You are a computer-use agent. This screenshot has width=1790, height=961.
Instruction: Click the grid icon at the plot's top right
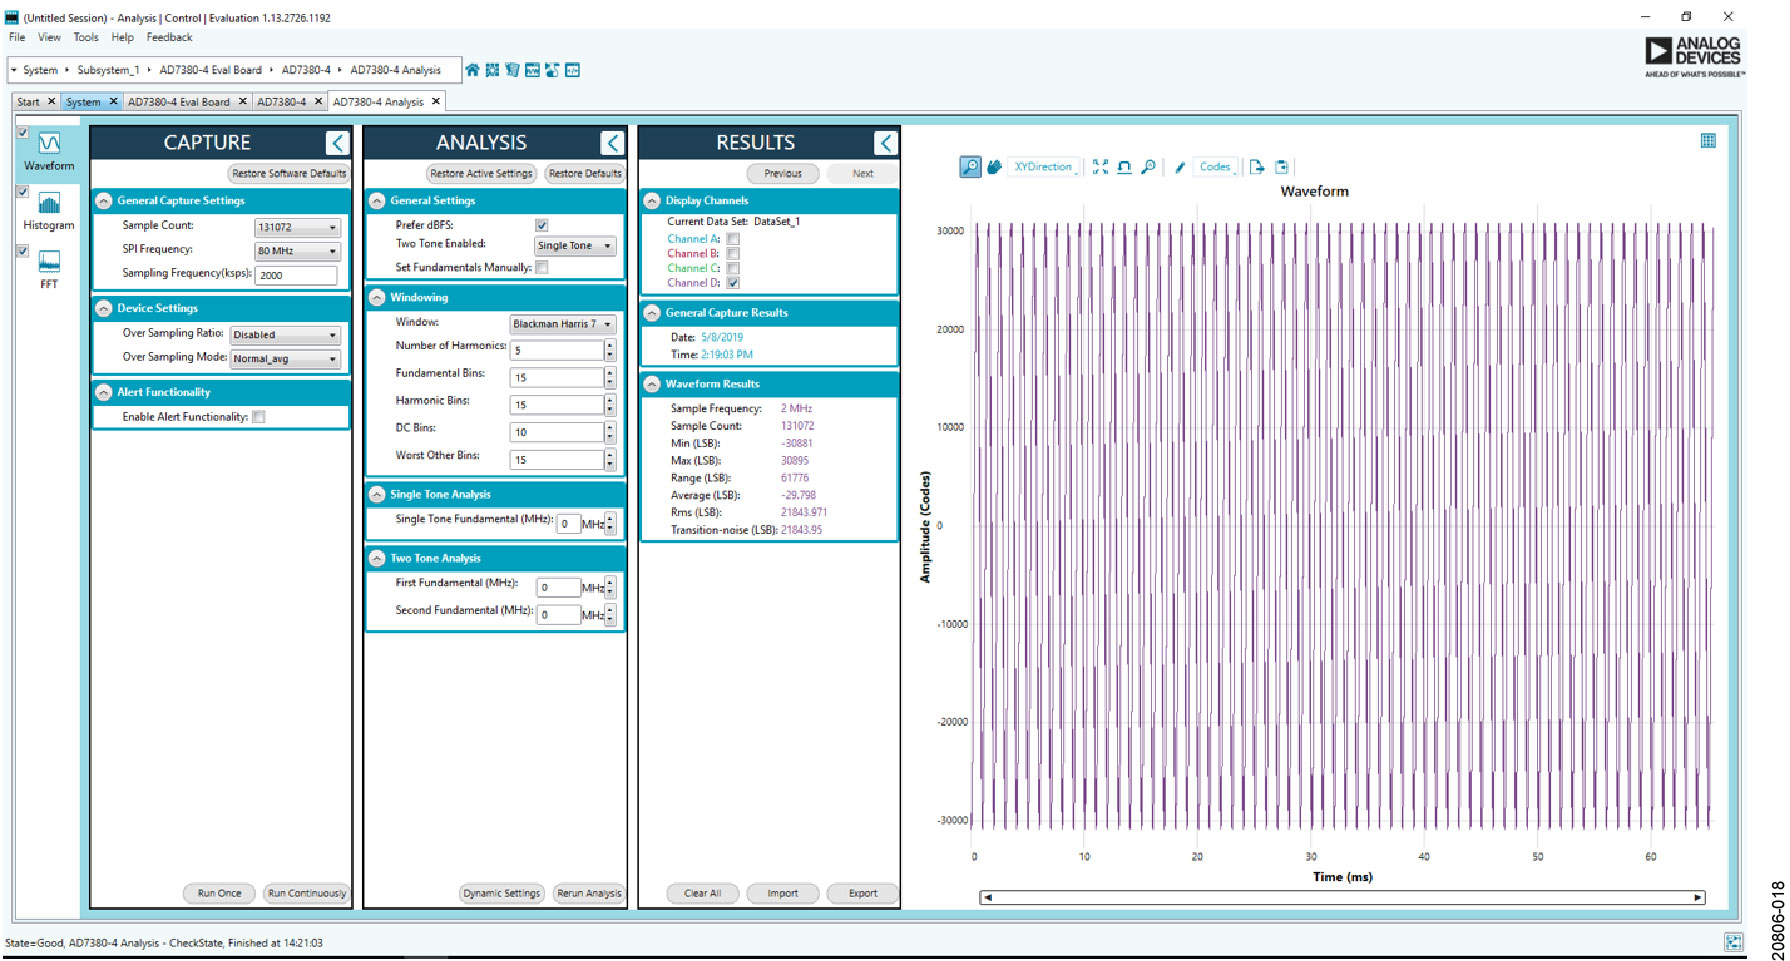(x=1708, y=141)
